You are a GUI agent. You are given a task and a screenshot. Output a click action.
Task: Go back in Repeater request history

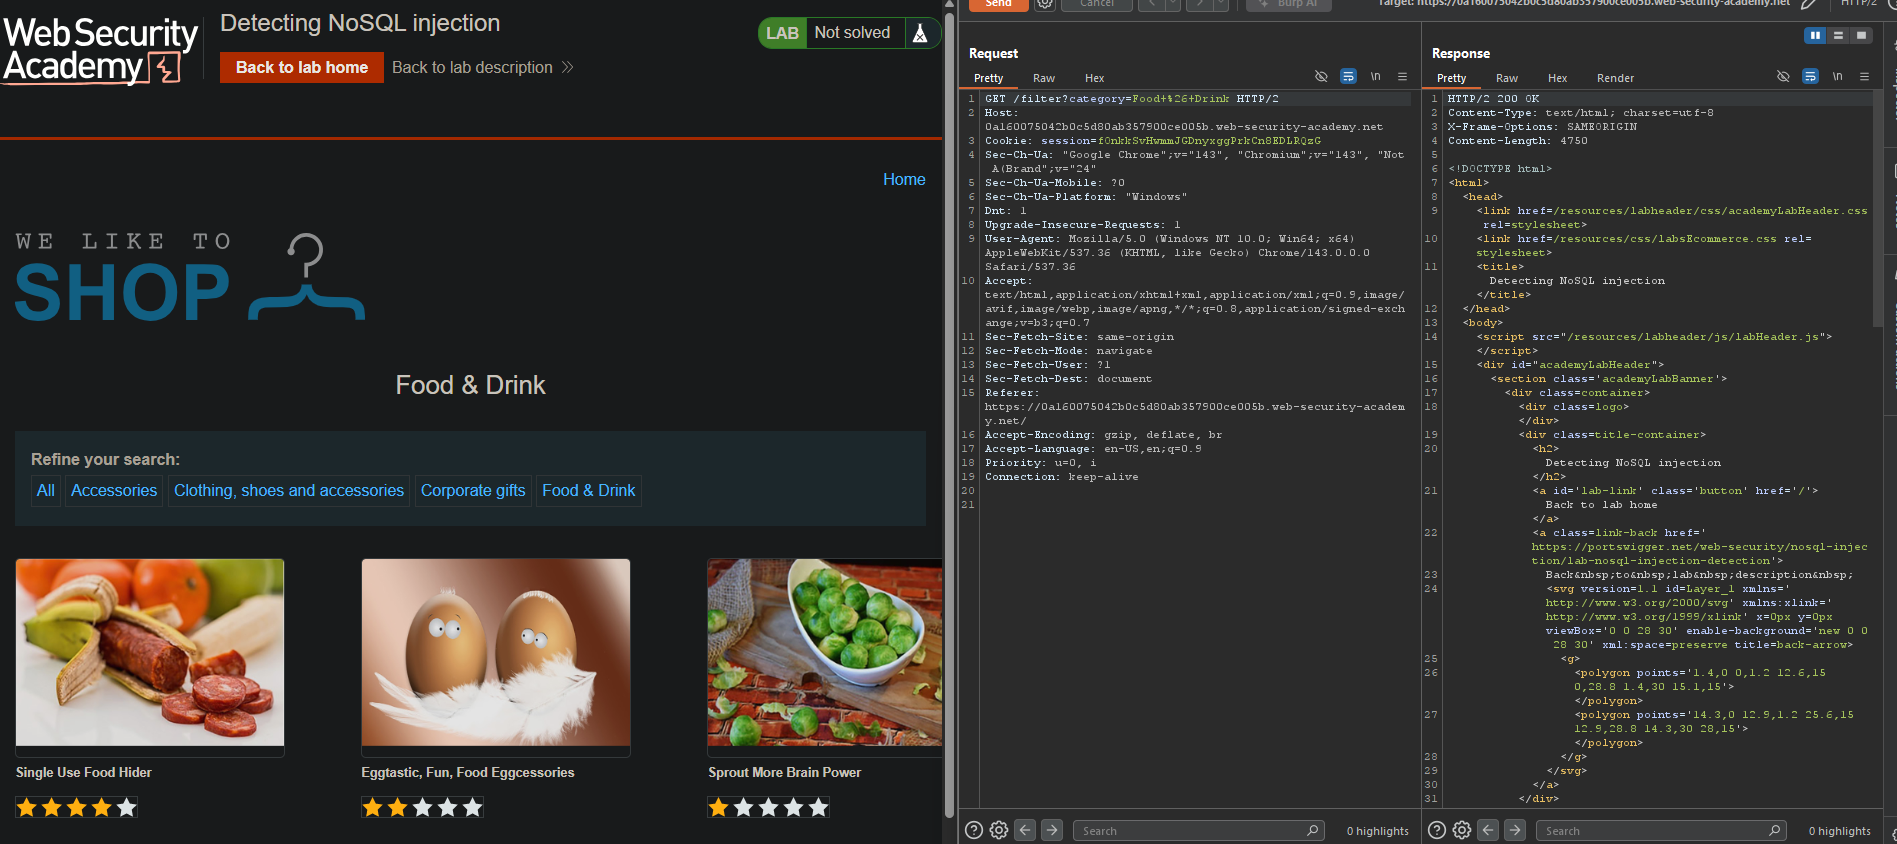tap(1151, 4)
